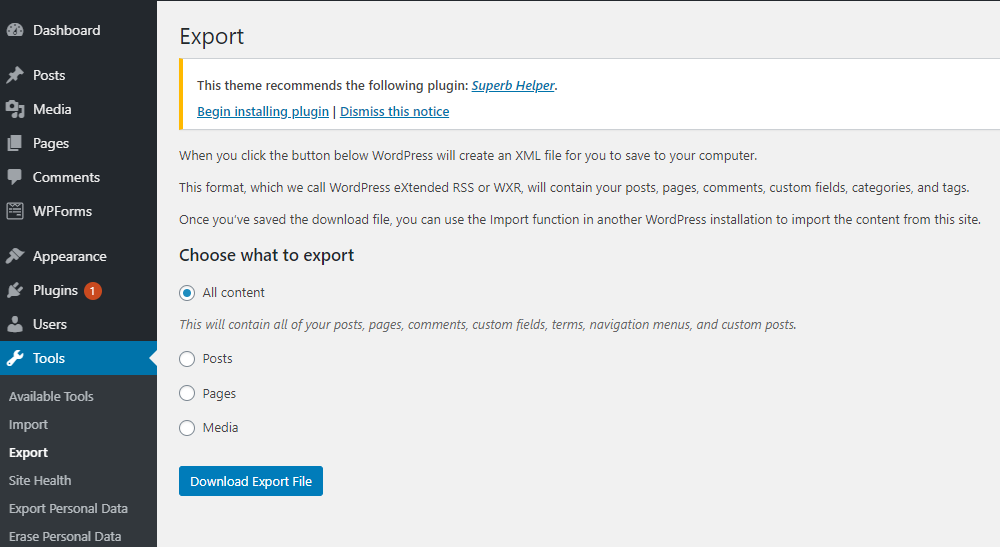This screenshot has width=1000, height=547.
Task: Click the Comments speech bubble icon
Action: click(15, 177)
